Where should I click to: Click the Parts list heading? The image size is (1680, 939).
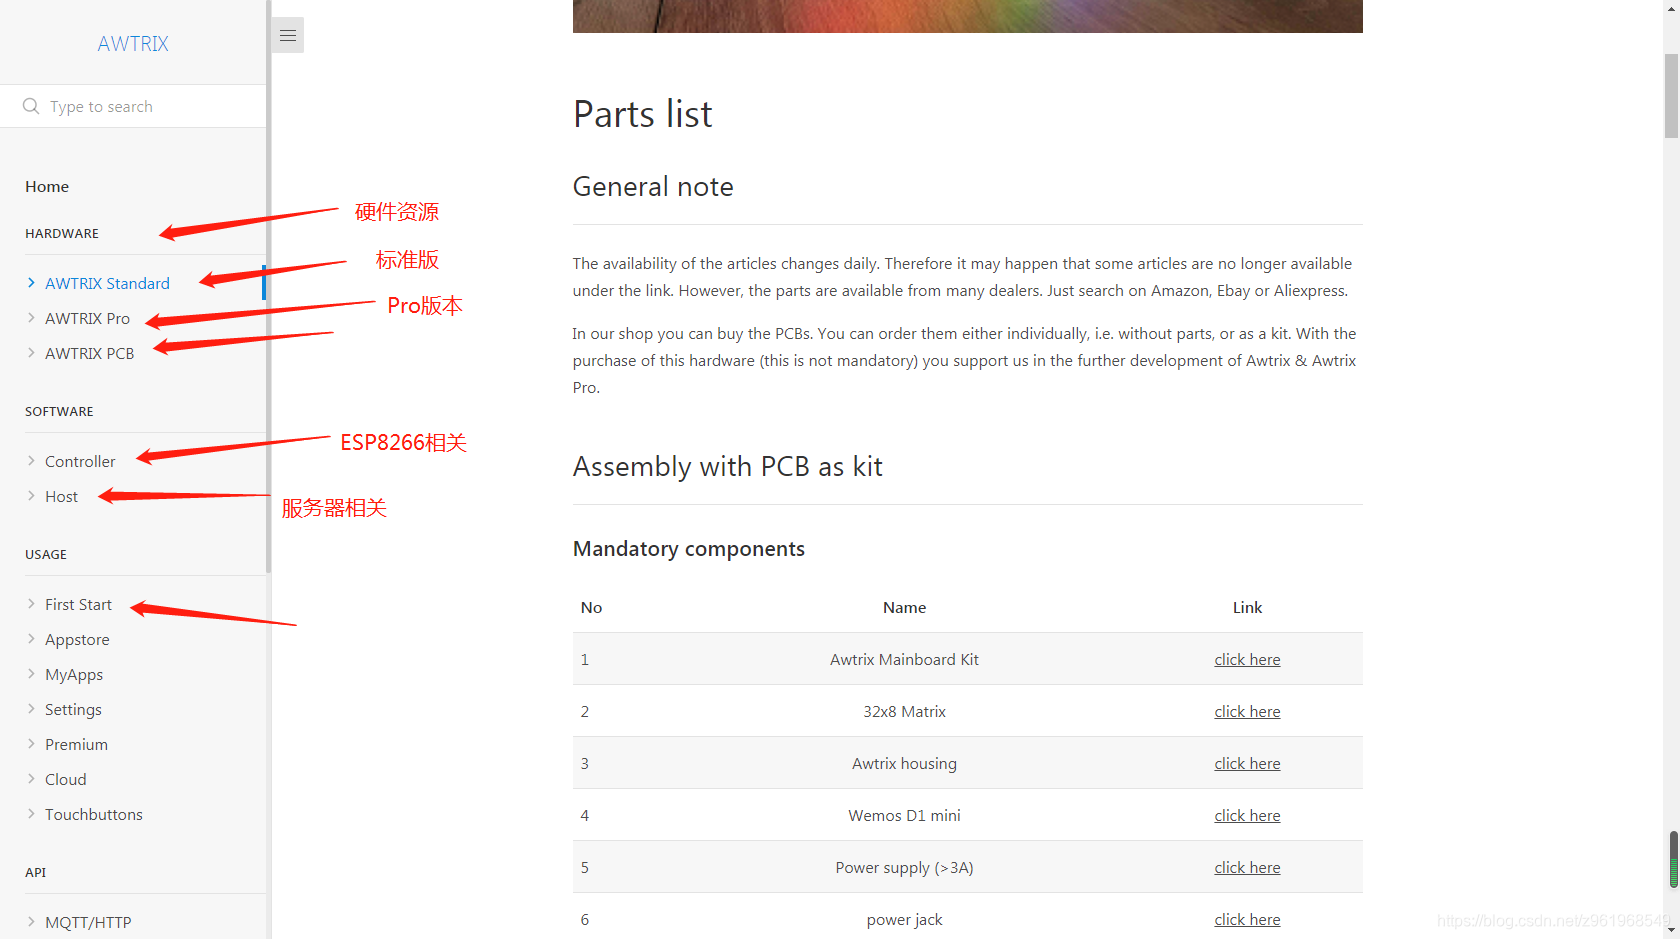pyautogui.click(x=642, y=114)
